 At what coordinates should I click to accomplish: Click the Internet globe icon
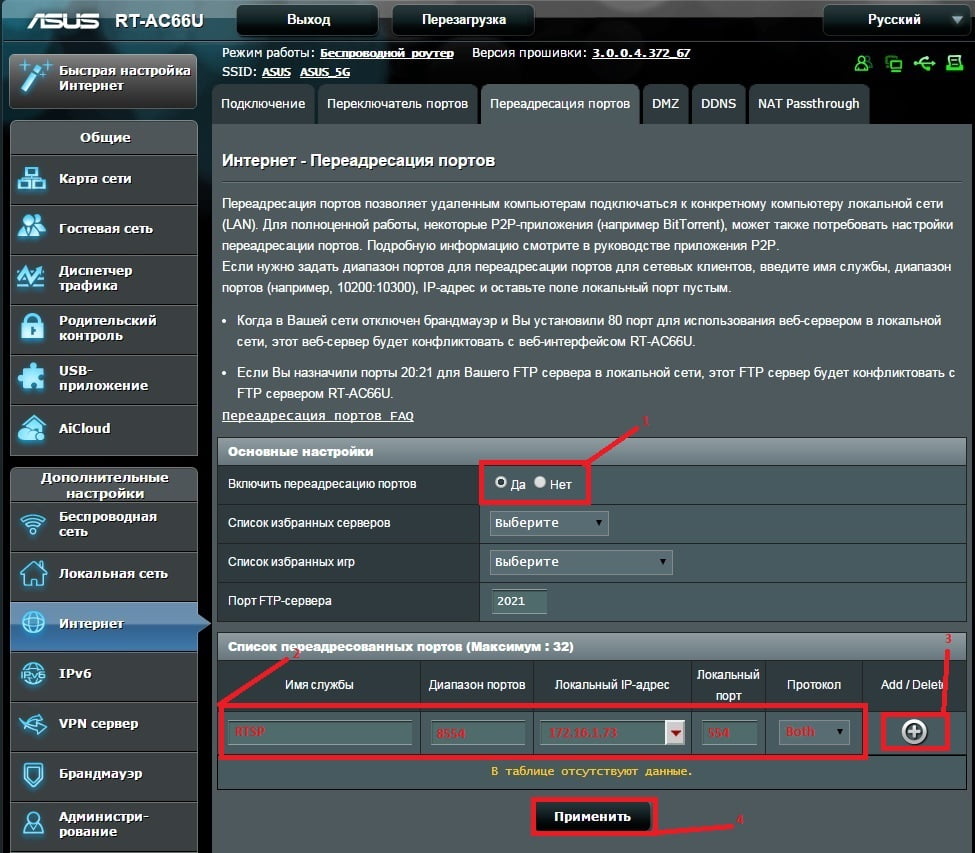[33, 622]
